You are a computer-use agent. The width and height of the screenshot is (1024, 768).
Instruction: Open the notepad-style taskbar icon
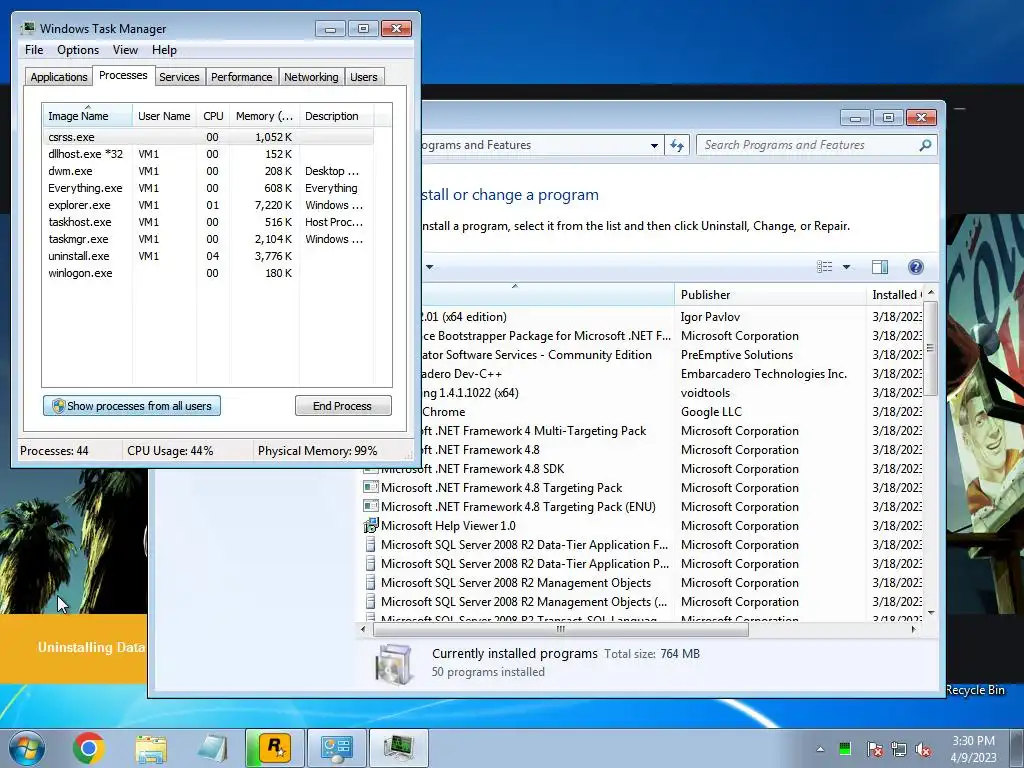tap(212, 748)
